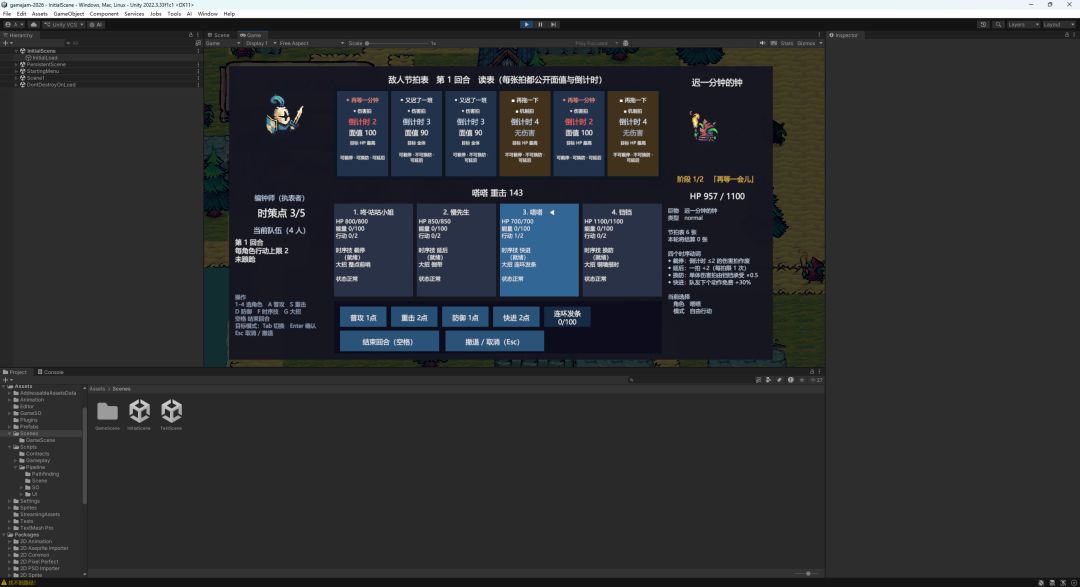Open the Component menu
The height and width of the screenshot is (587, 1080).
(x=104, y=14)
